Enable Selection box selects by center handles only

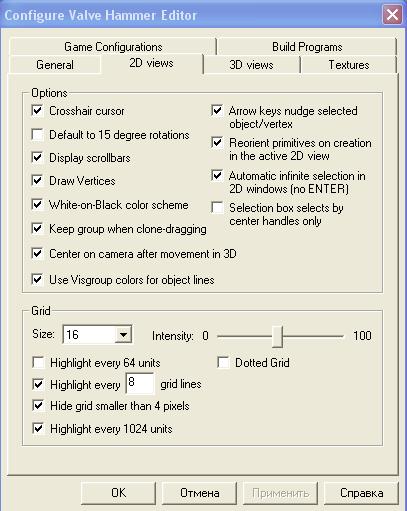(x=217, y=207)
